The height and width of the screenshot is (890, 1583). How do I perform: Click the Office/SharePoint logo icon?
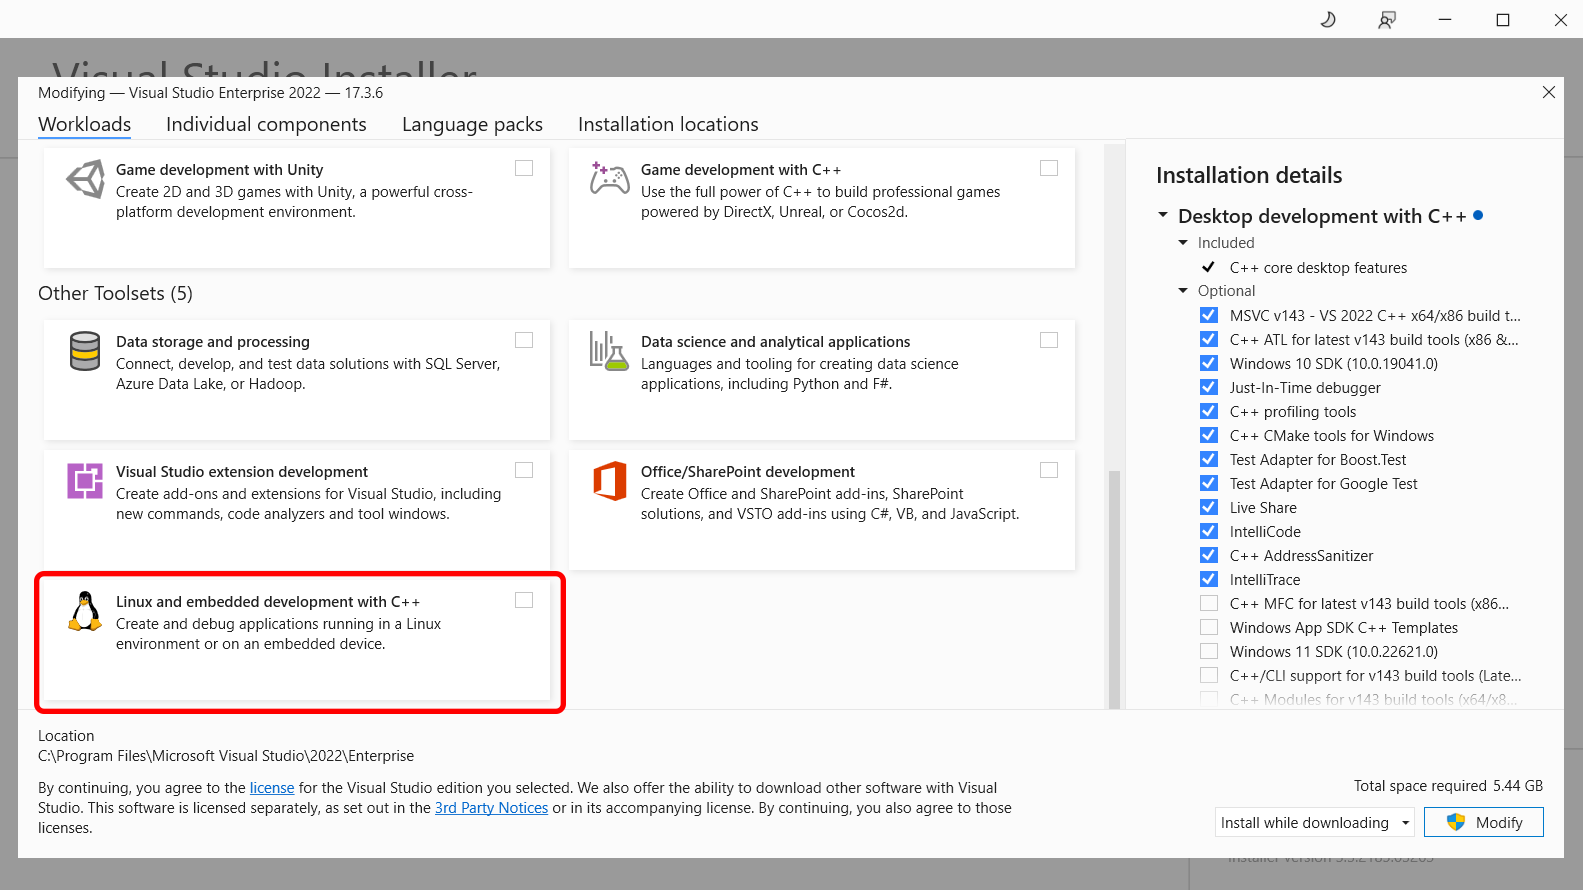click(x=609, y=481)
